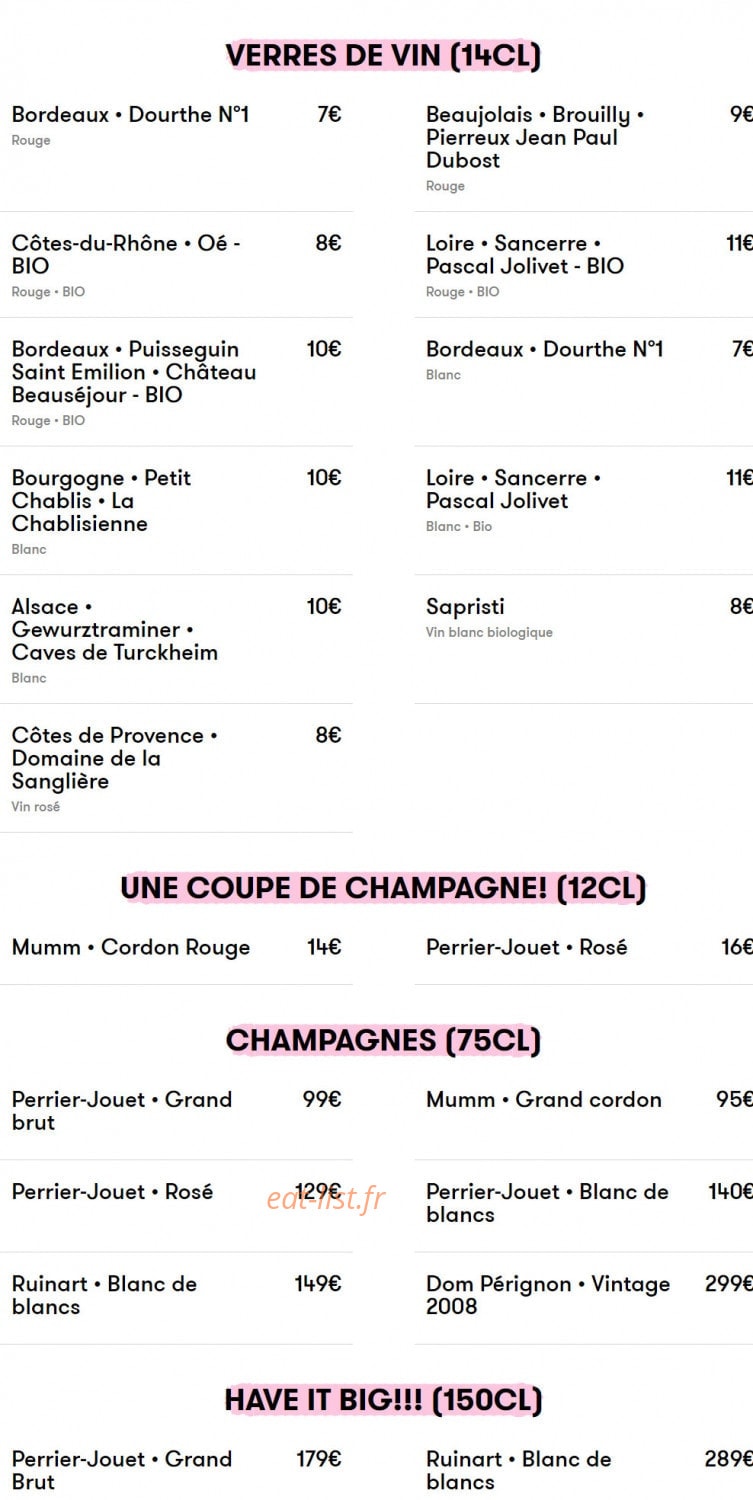Click the Beaujolais Brouilly Pierreux entry
This screenshot has height=1500, width=753.
[x=584, y=148]
